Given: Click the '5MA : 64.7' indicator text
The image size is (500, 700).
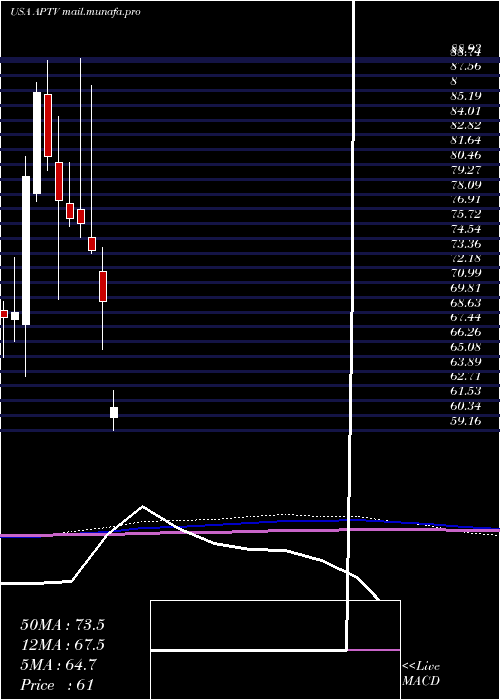Looking at the screenshot, I should (58, 665).
